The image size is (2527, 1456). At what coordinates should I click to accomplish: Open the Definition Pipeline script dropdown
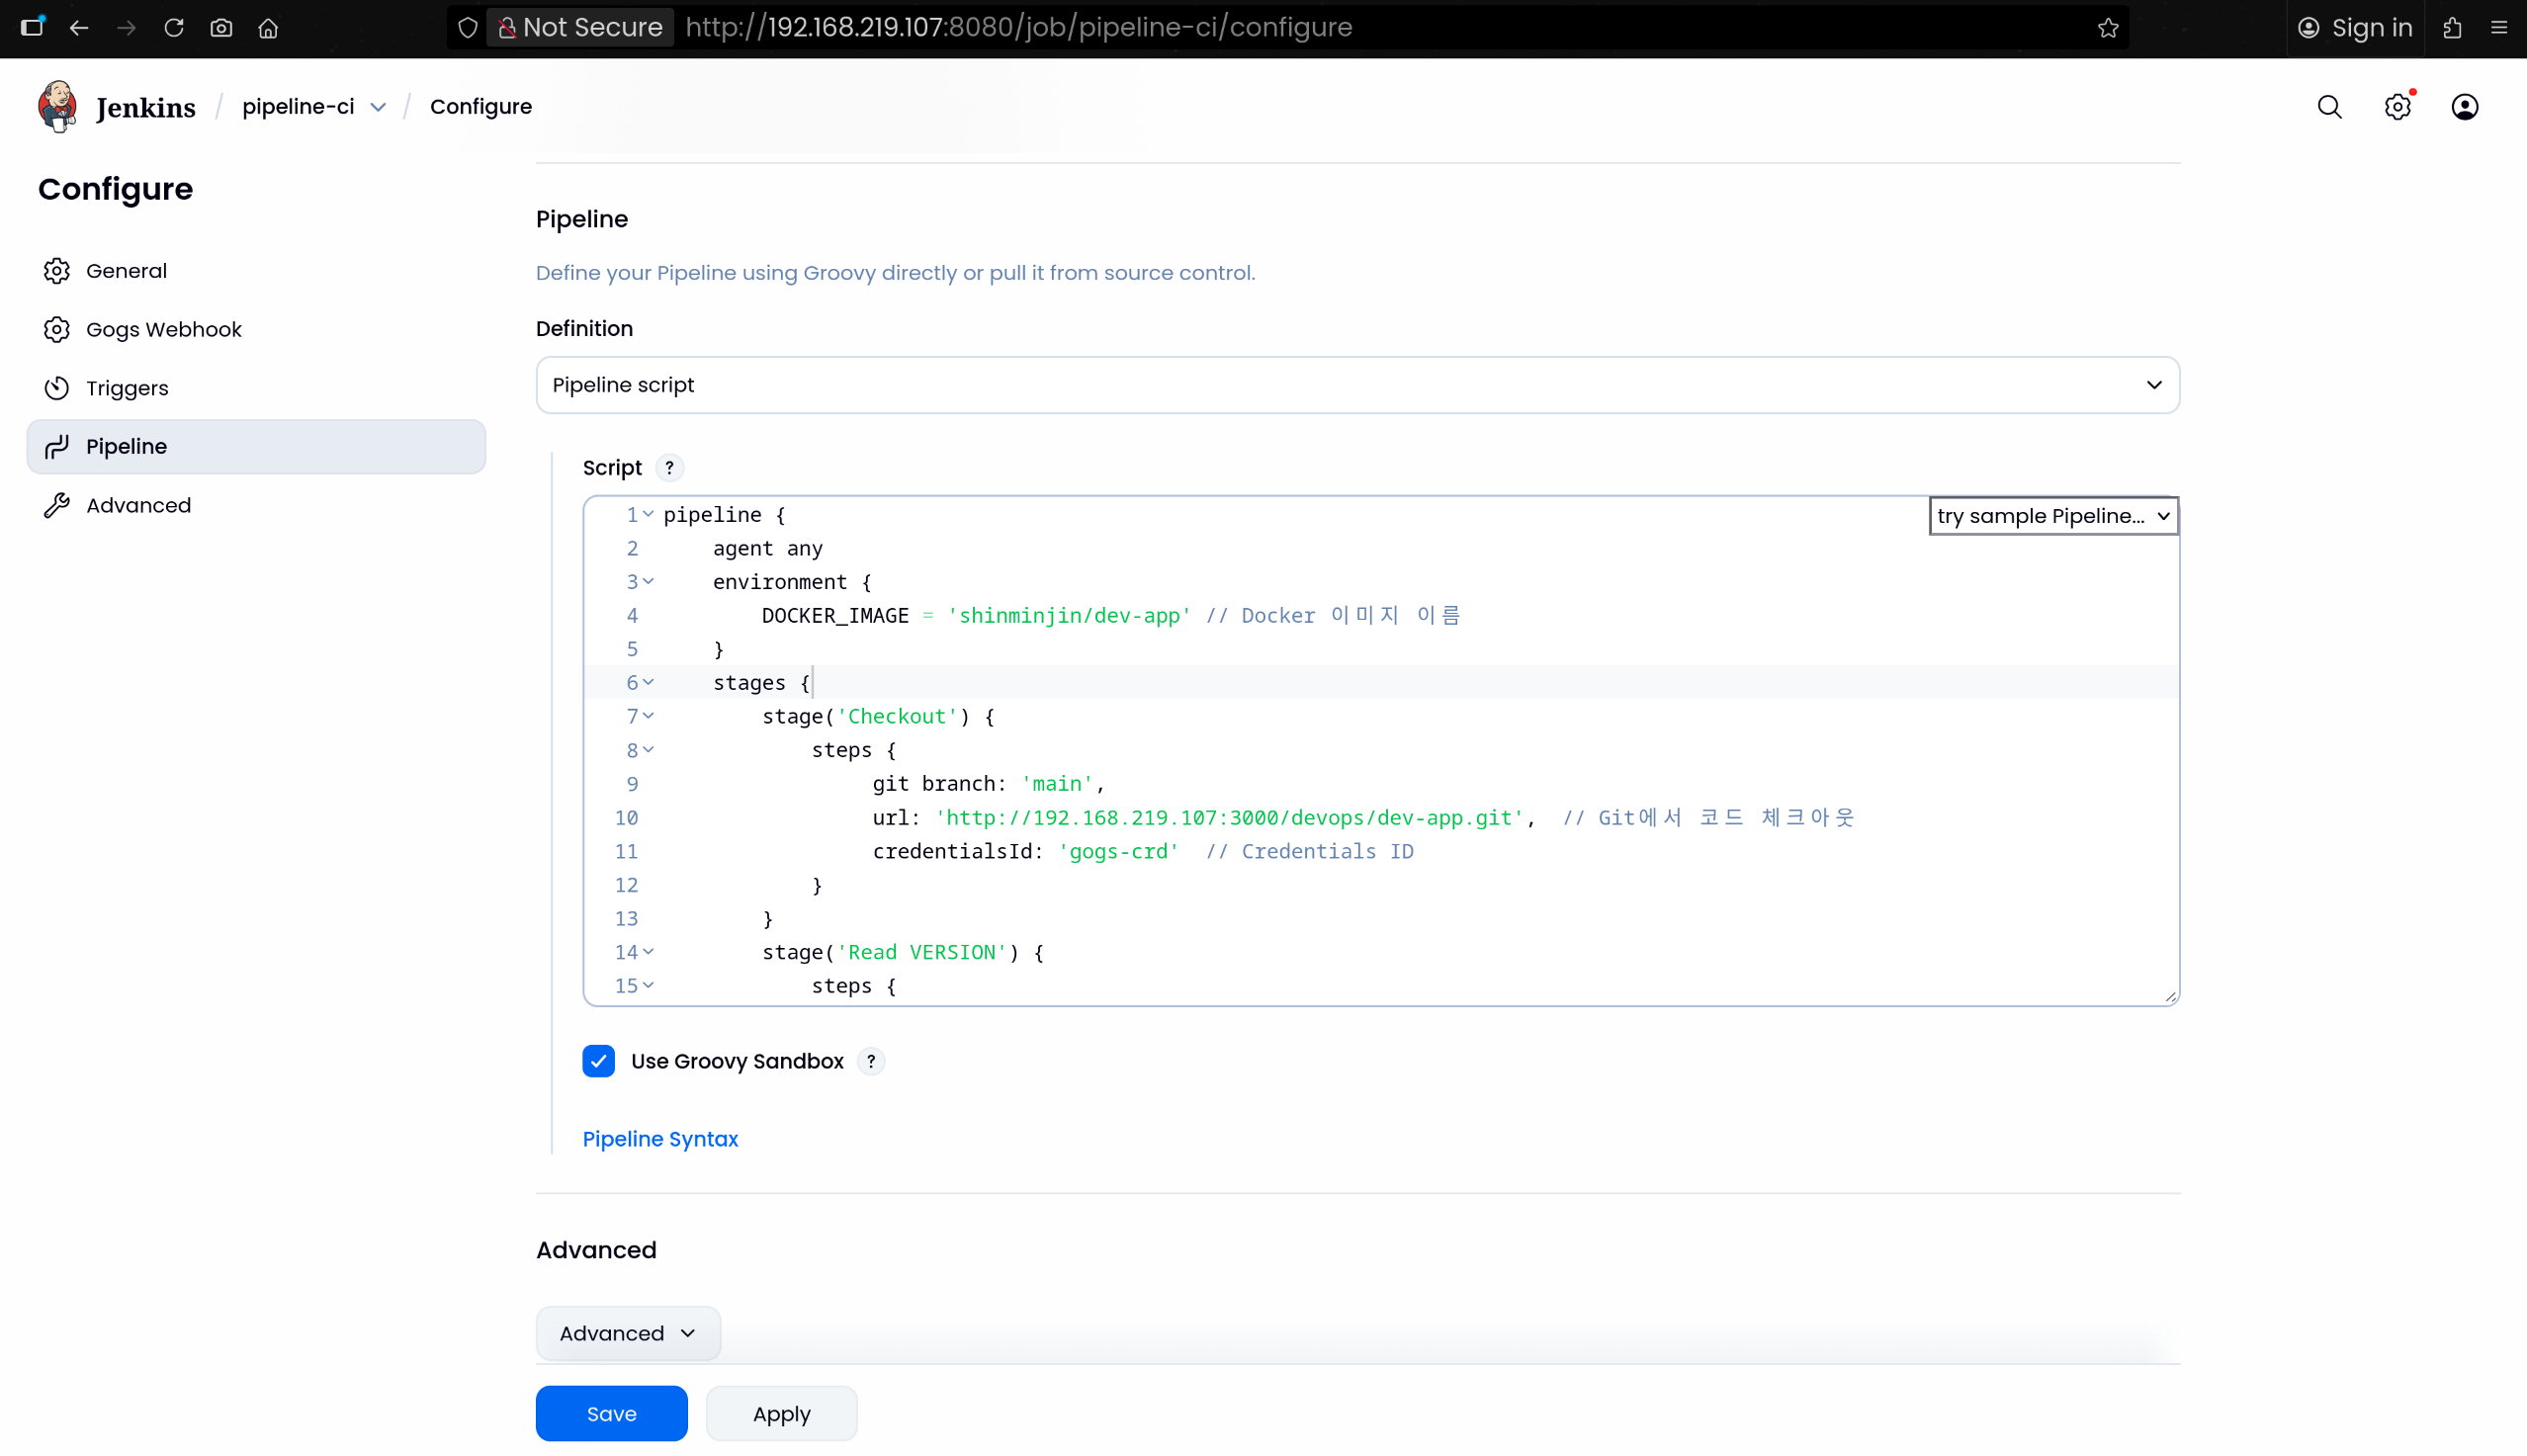1357,385
